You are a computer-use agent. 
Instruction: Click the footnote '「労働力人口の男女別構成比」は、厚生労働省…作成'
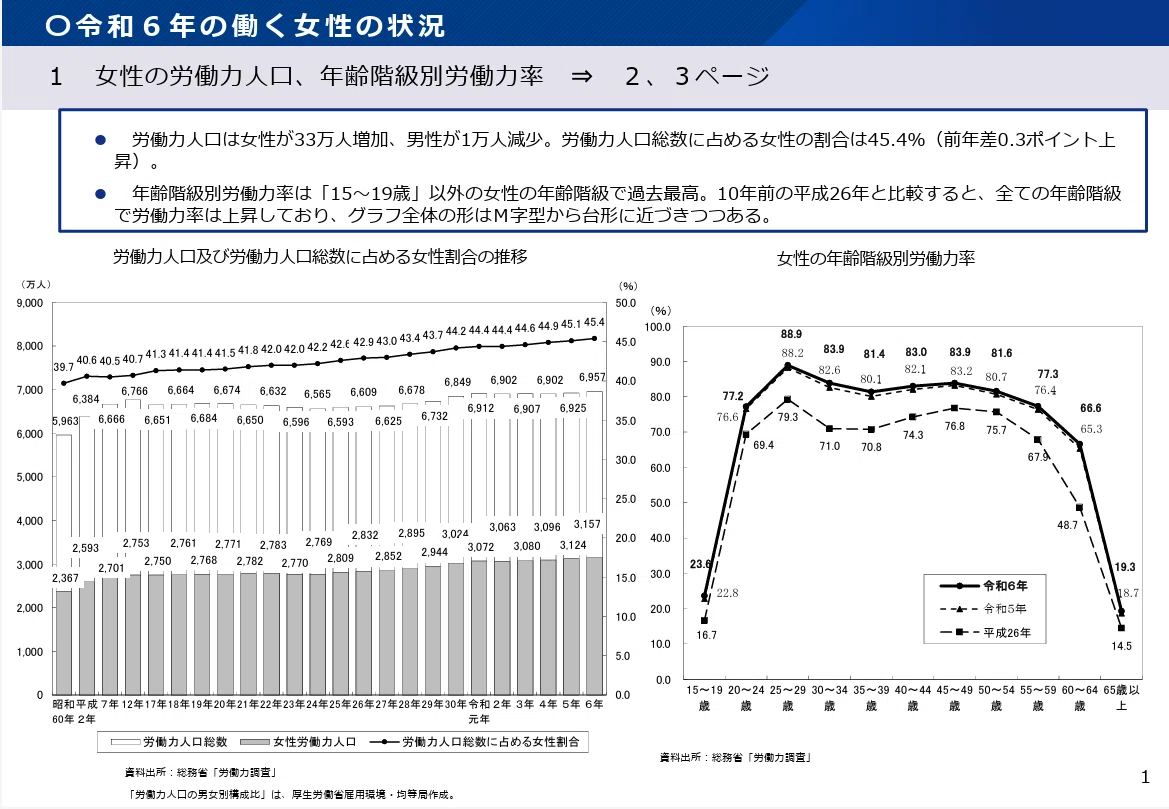tap(292, 794)
